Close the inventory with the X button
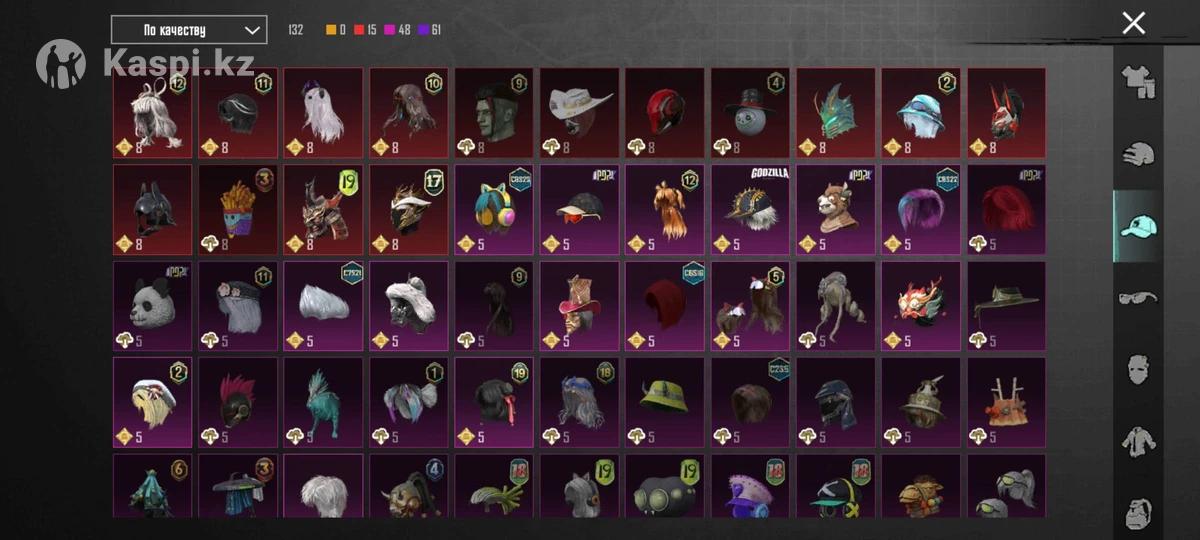 (1133, 23)
